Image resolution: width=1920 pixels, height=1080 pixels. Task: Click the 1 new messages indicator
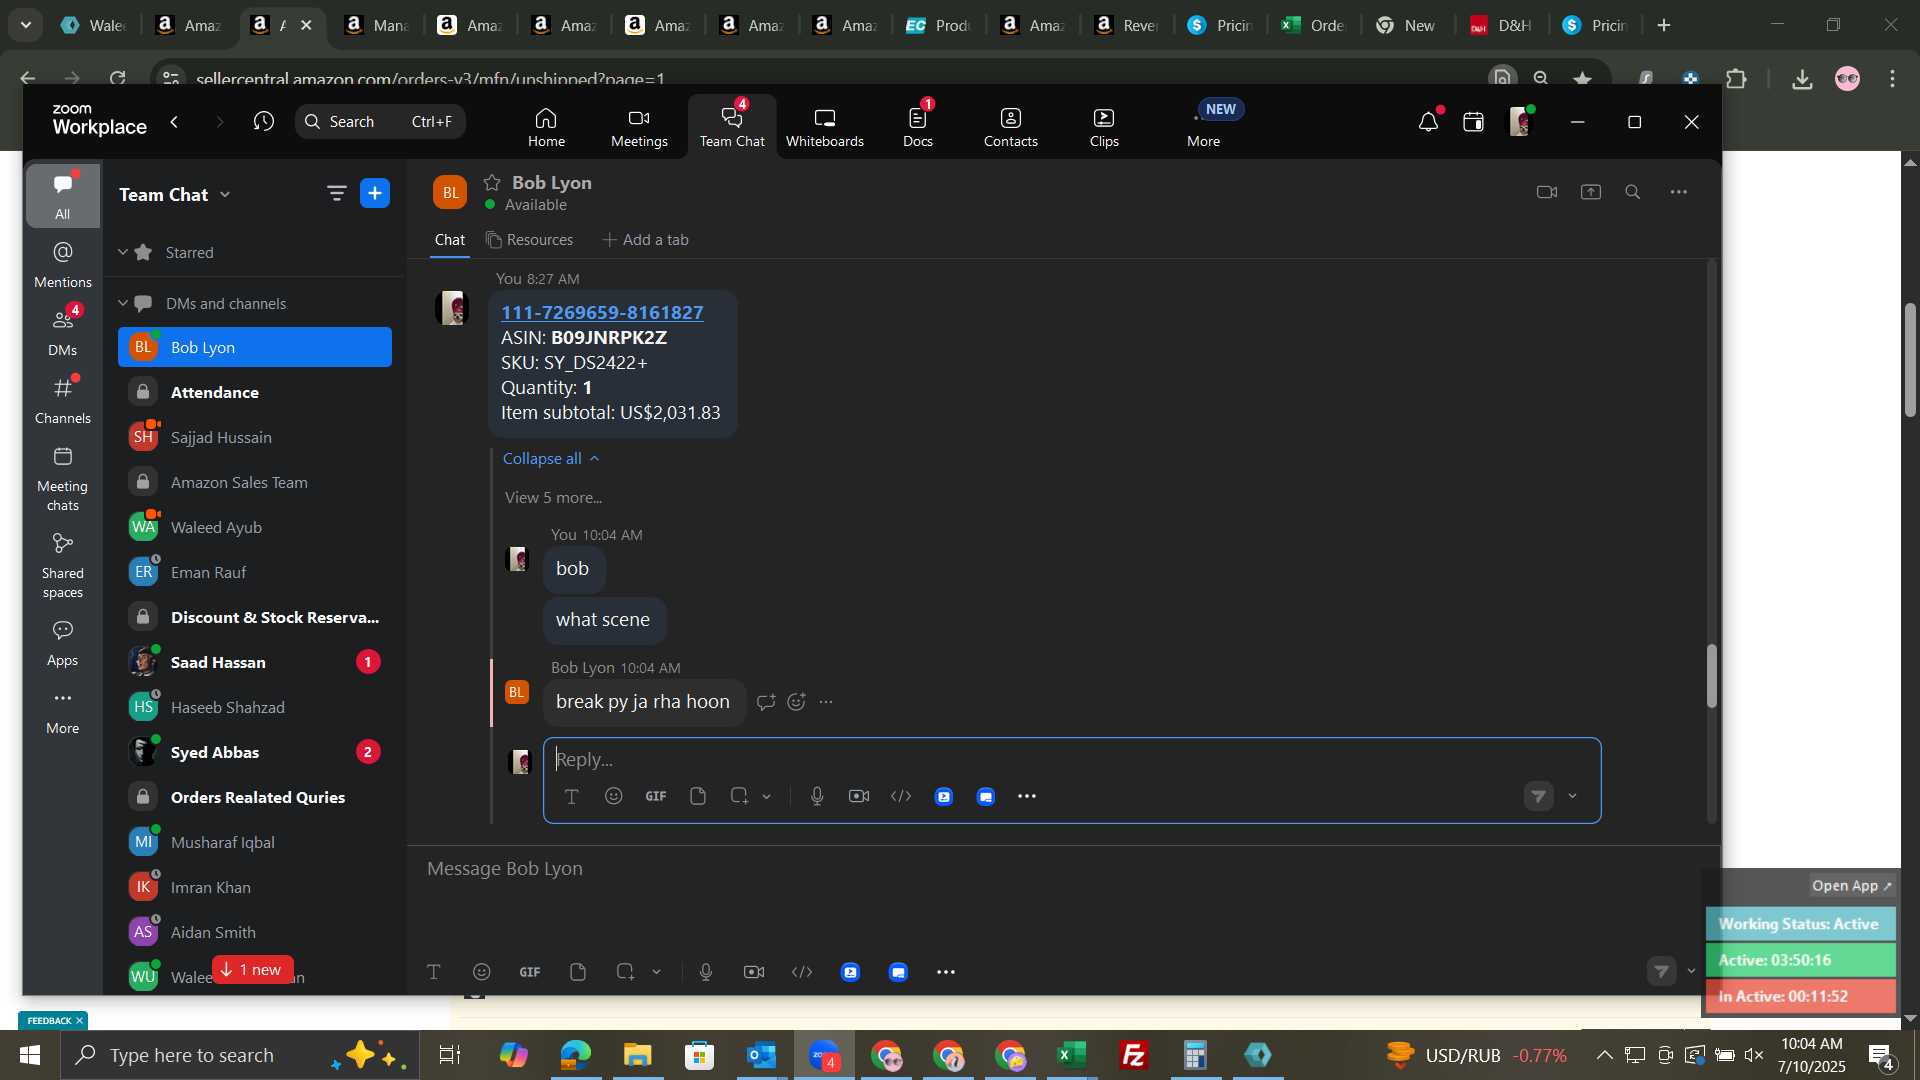click(x=252, y=970)
